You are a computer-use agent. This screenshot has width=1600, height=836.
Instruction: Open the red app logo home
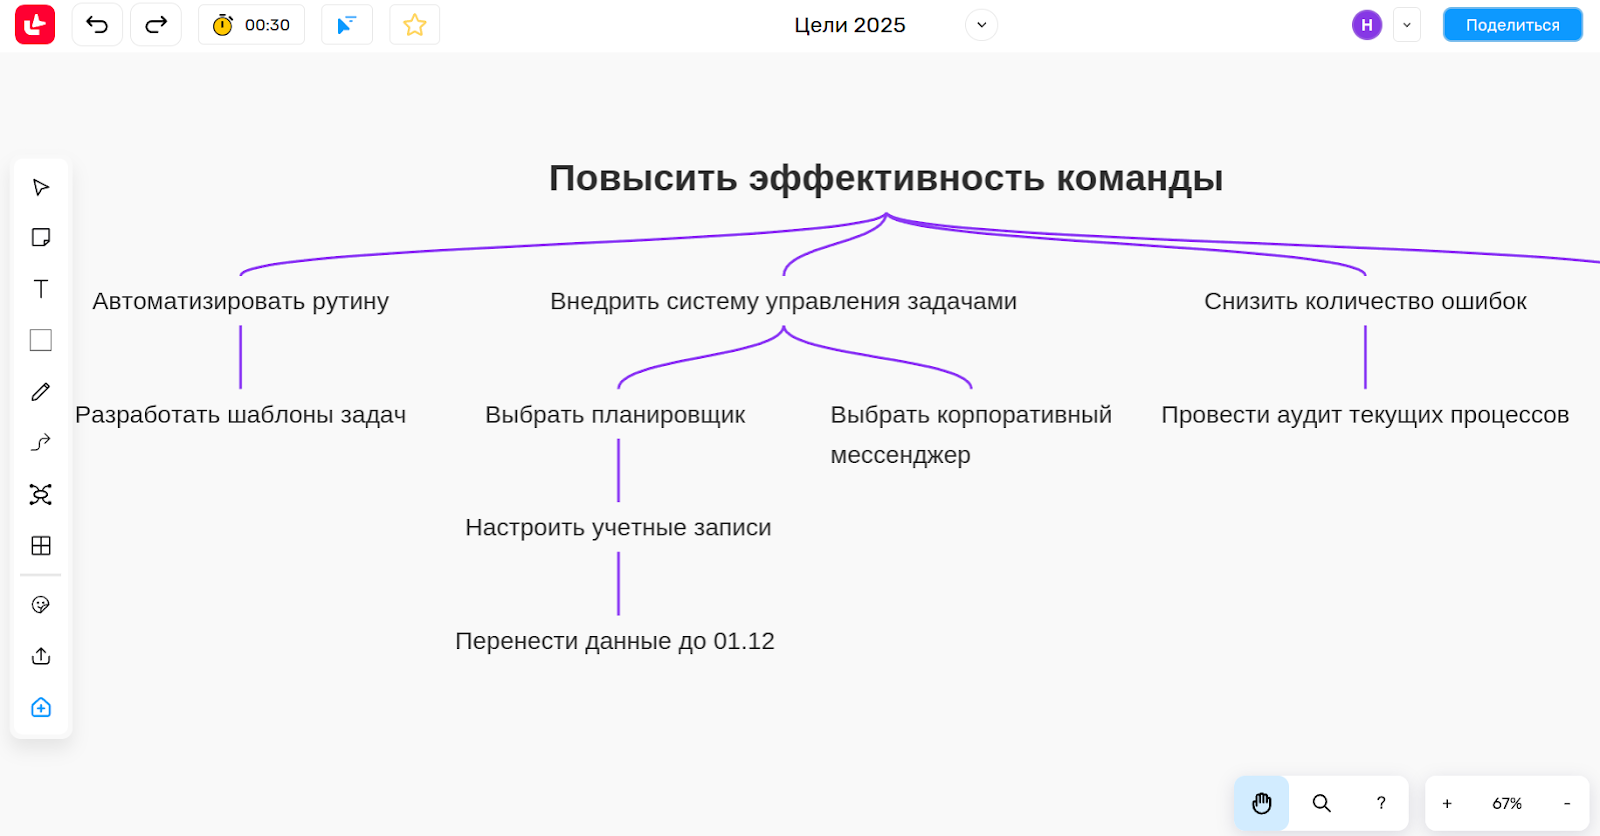click(x=35, y=25)
